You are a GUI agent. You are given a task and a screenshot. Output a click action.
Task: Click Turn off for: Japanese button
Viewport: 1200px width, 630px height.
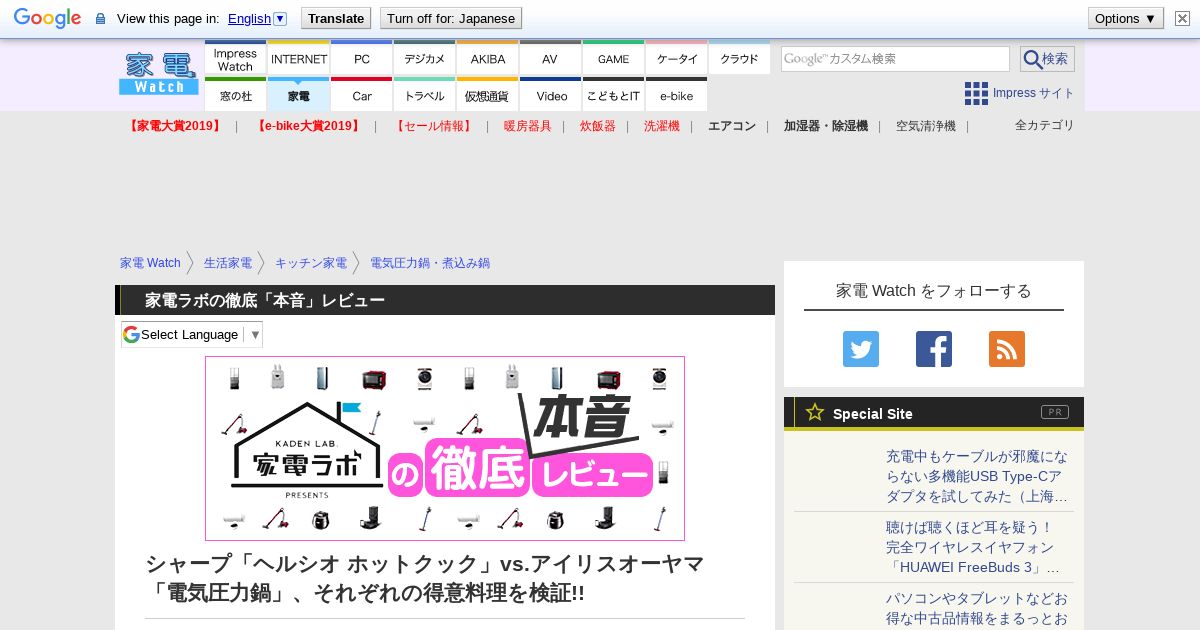[x=451, y=18]
